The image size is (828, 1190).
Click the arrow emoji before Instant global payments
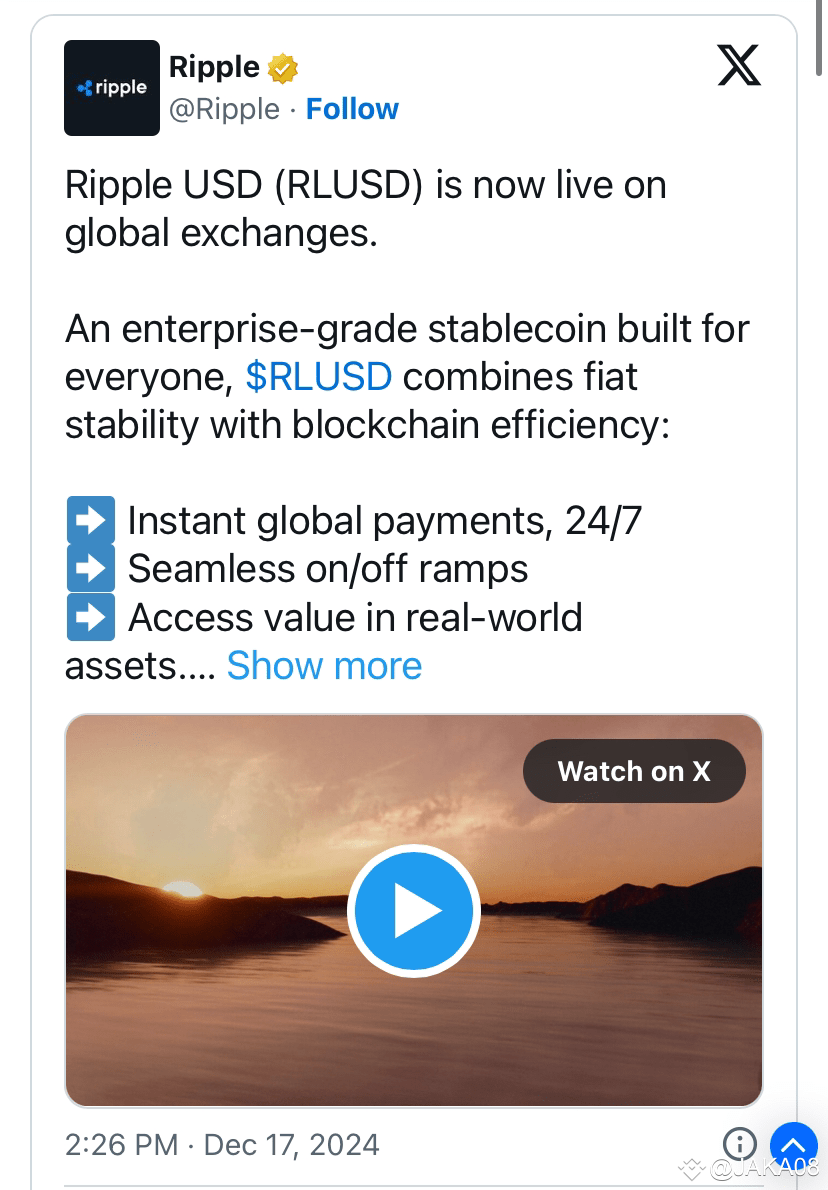(x=90, y=519)
